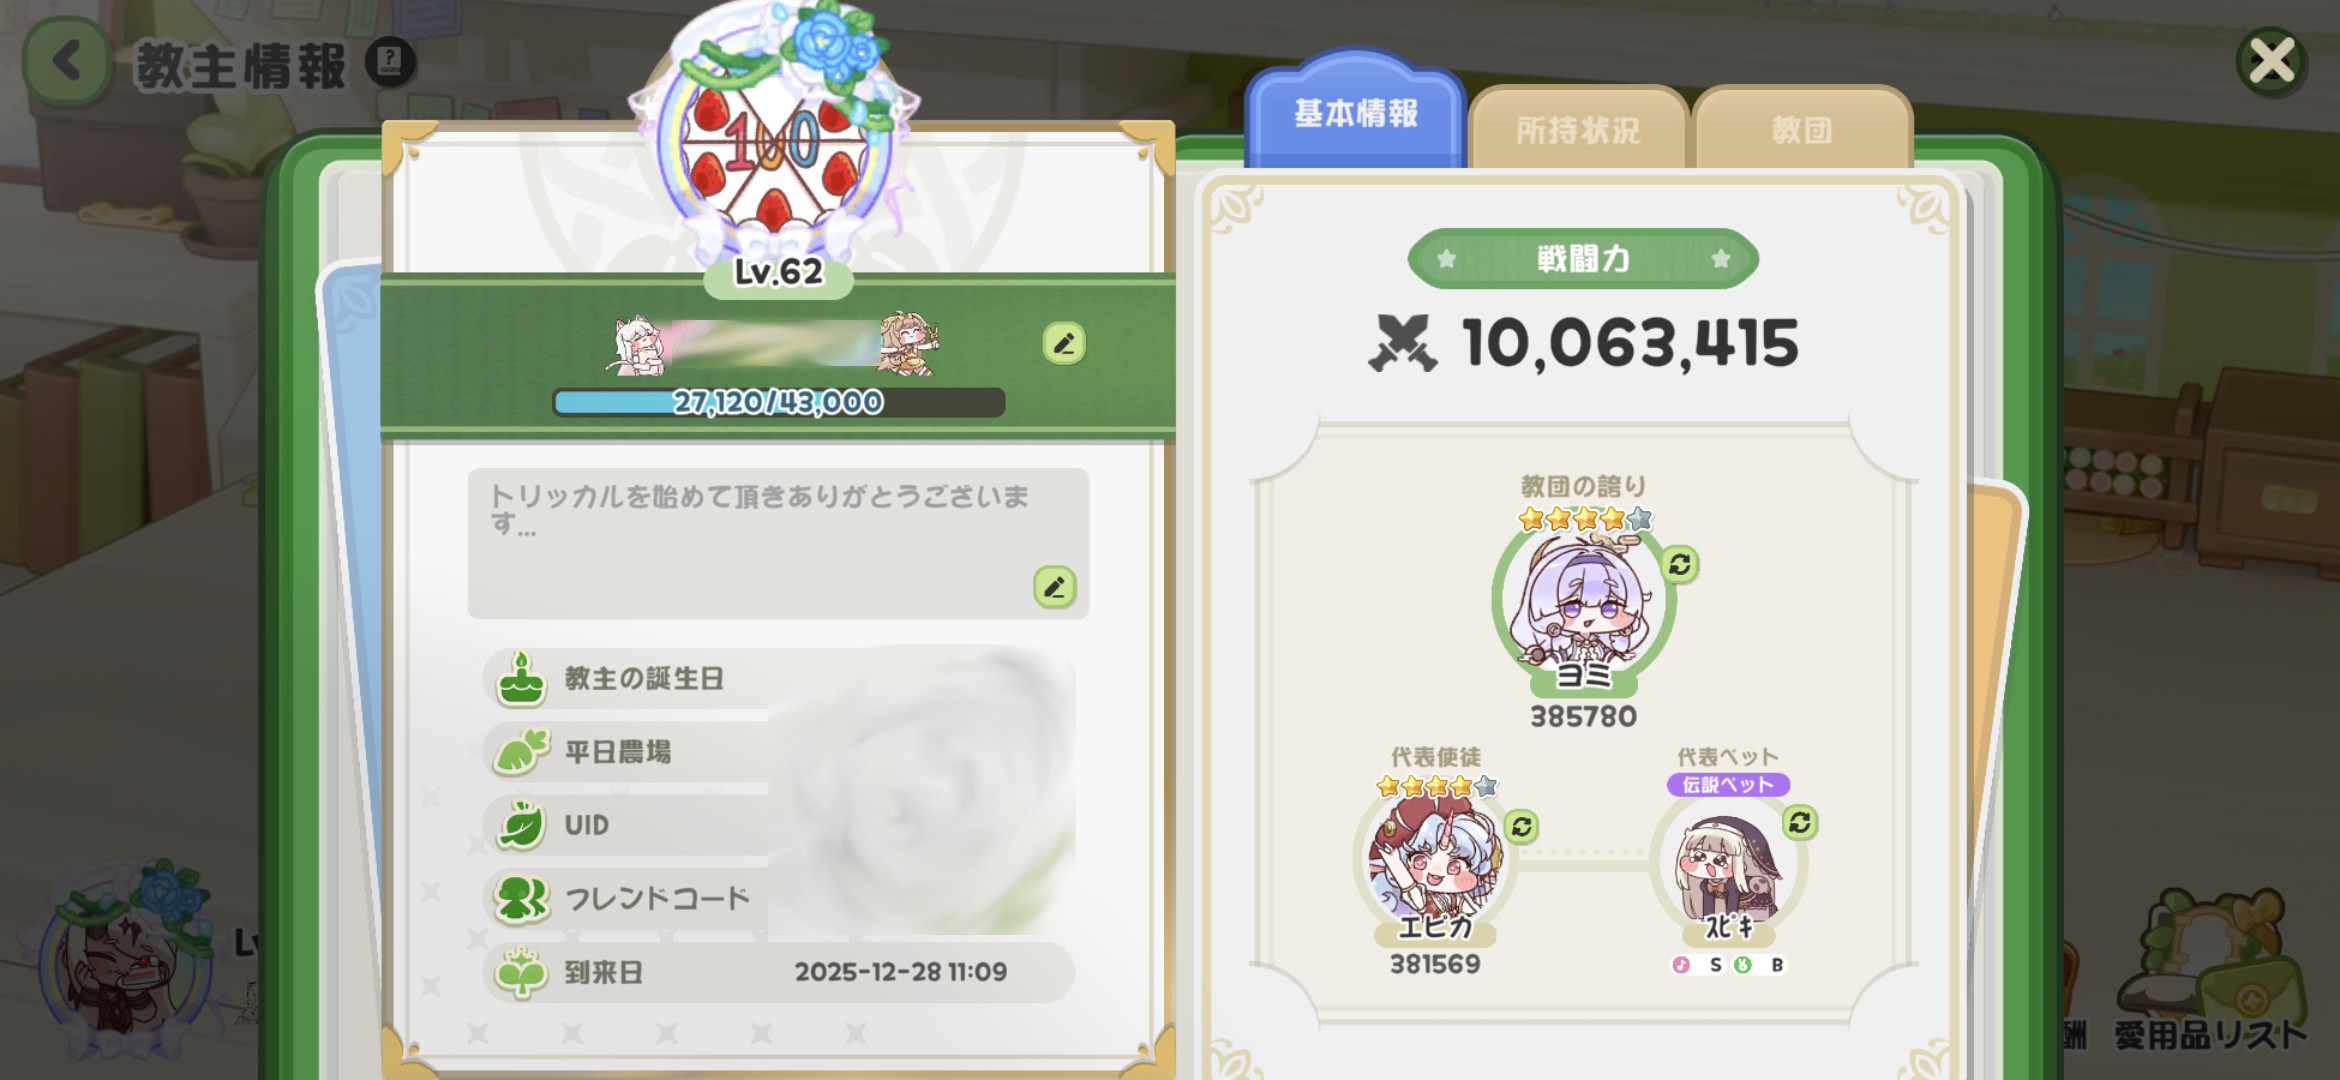2340x1080 pixels.
Task: Select the legendary pet portrait
Action: click(x=1728, y=866)
